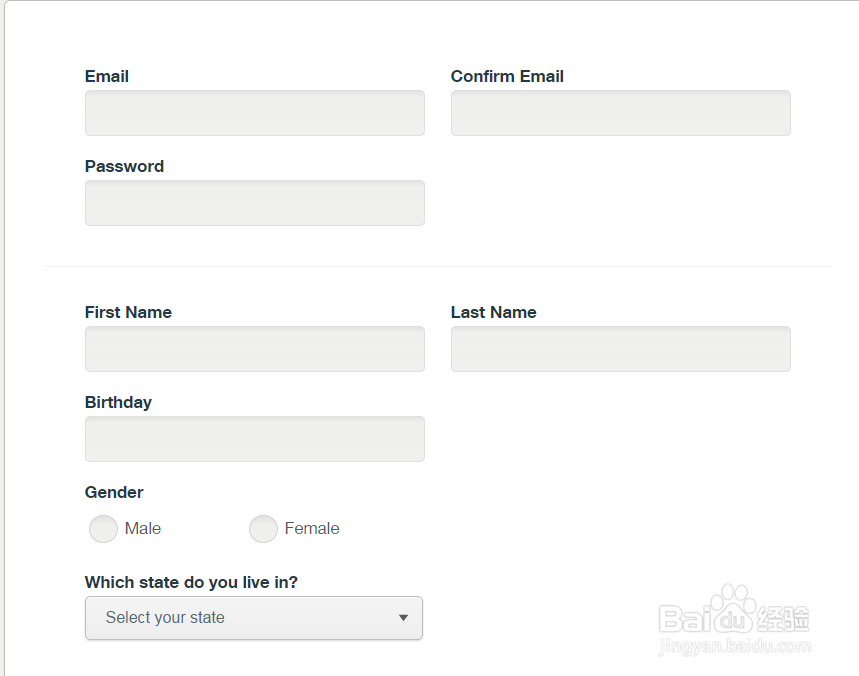Image resolution: width=859 pixels, height=676 pixels.
Task: Click the state dropdown arrow icon
Action: pyautogui.click(x=403, y=618)
